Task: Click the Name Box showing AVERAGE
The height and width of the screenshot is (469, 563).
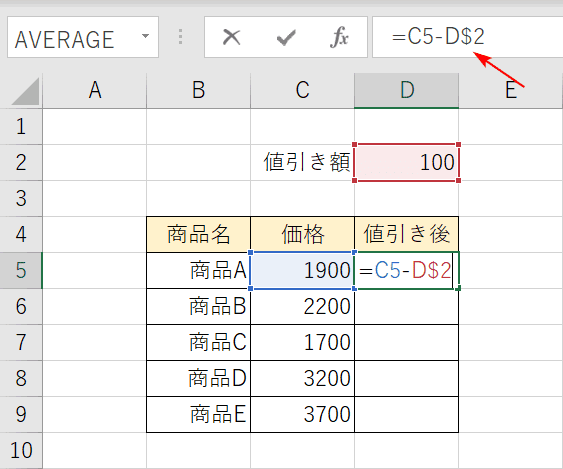Action: [x=83, y=37]
